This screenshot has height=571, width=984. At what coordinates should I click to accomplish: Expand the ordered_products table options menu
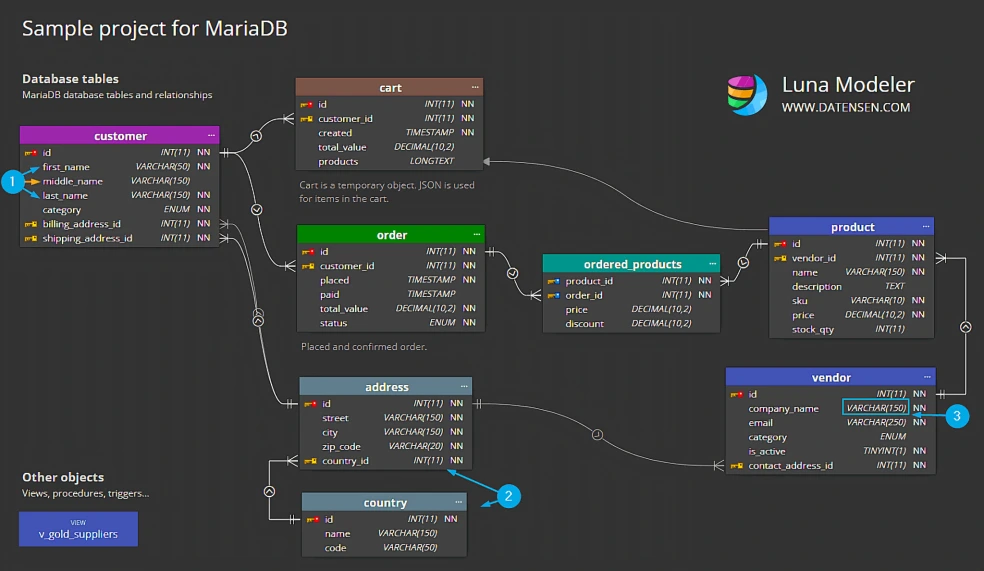coord(710,265)
